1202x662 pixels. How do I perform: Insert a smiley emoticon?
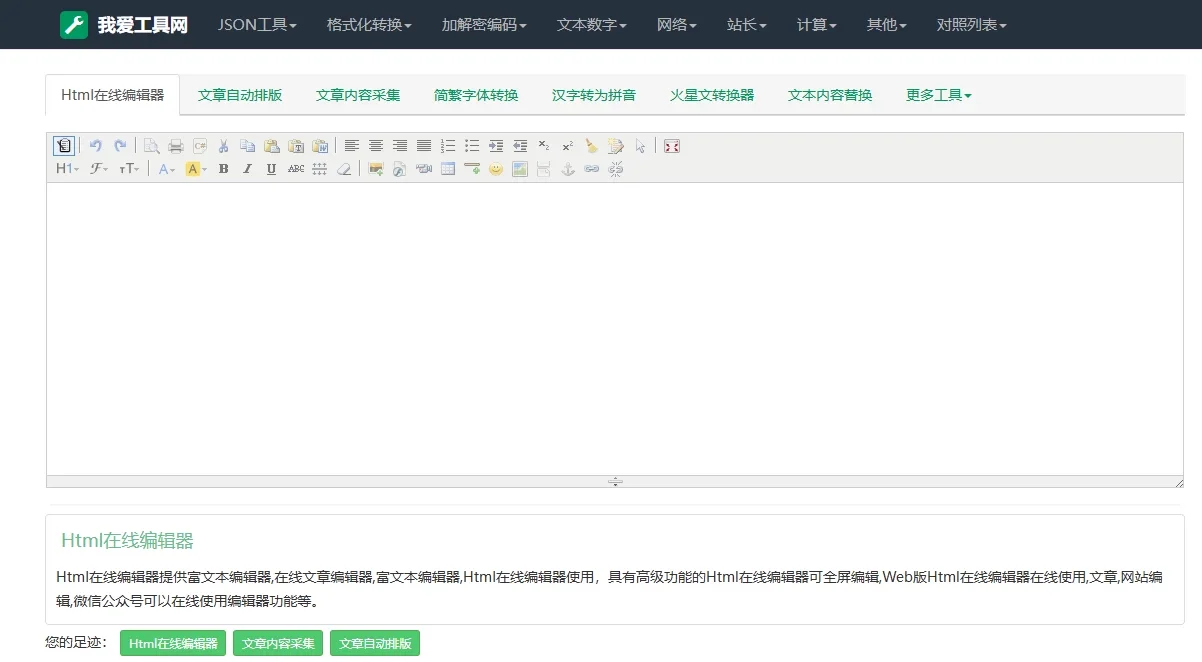(495, 169)
